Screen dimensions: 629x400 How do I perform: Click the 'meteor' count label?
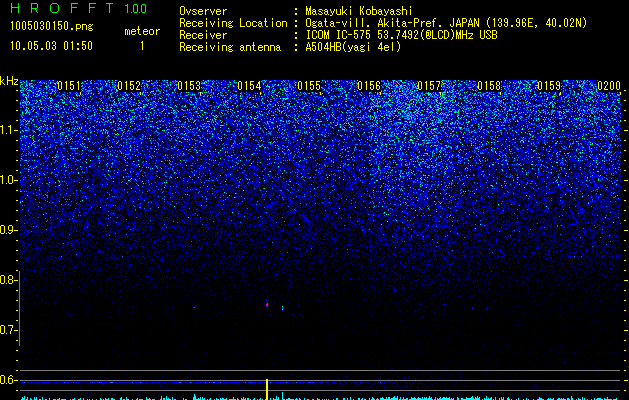point(142,31)
